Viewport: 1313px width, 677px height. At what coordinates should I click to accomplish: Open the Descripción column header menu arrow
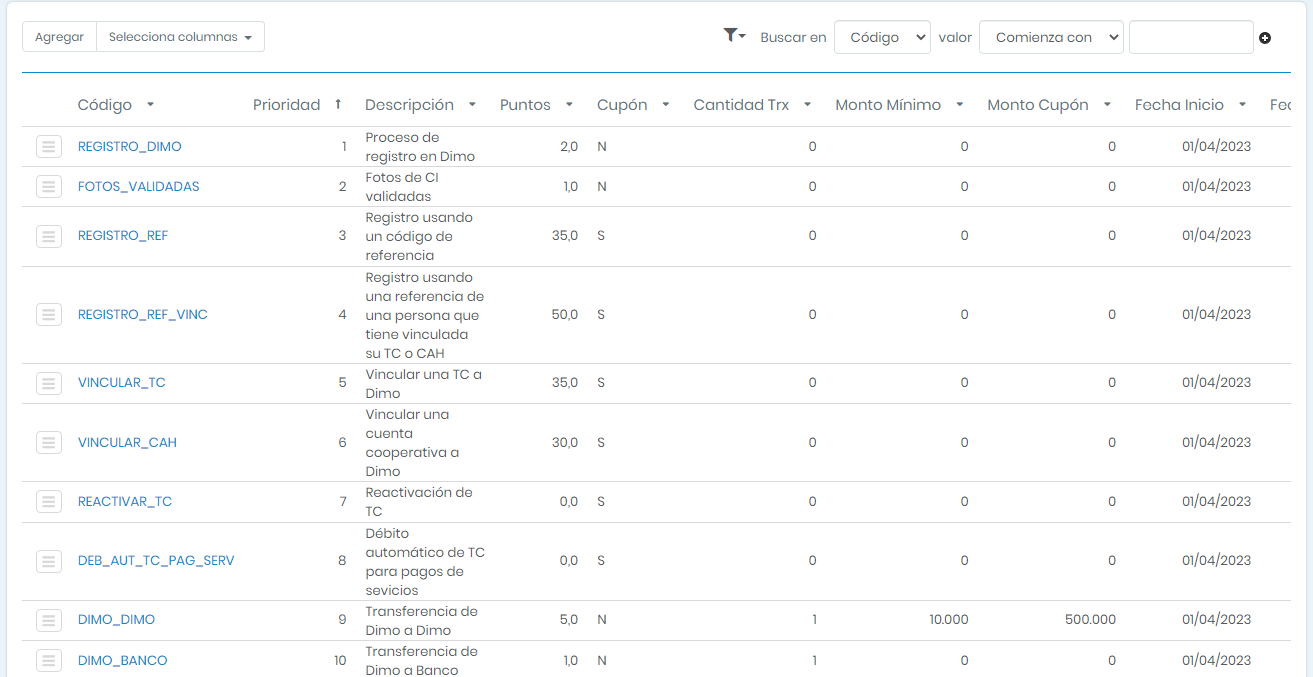click(472, 105)
